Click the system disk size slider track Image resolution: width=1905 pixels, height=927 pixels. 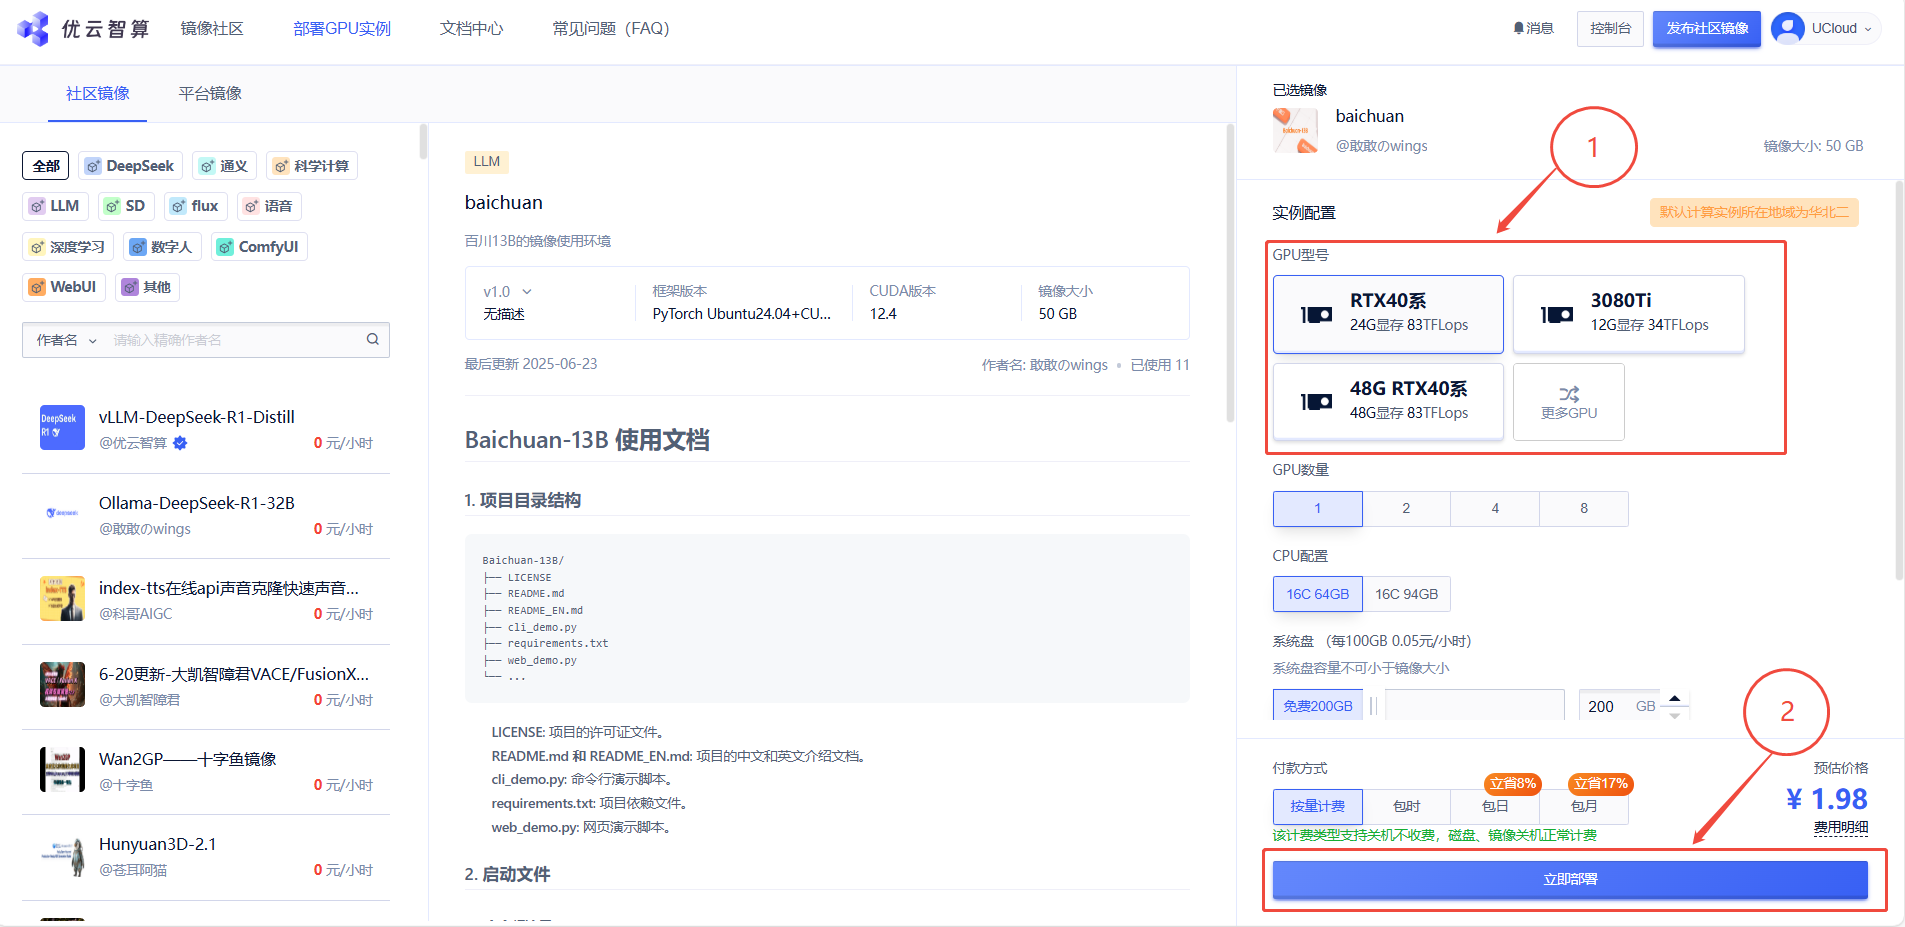pos(1474,705)
